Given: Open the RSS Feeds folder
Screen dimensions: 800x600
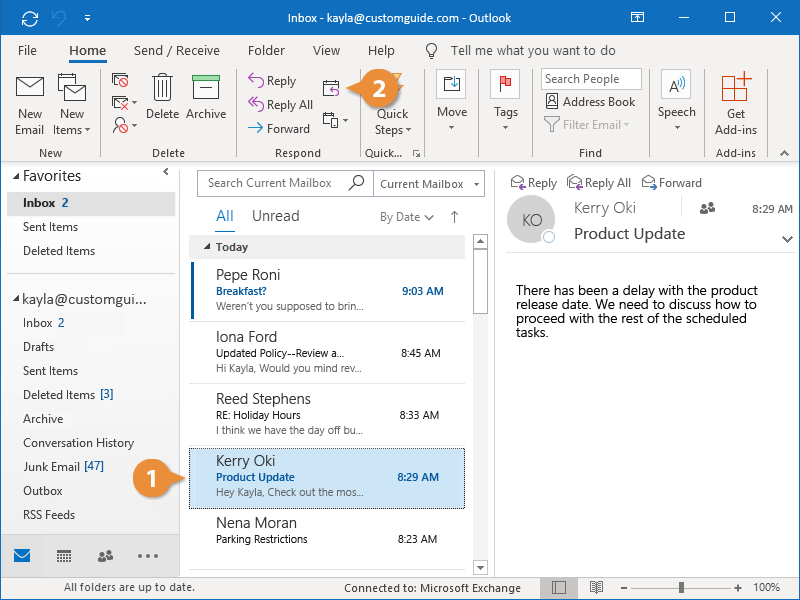Looking at the screenshot, I should (x=49, y=515).
